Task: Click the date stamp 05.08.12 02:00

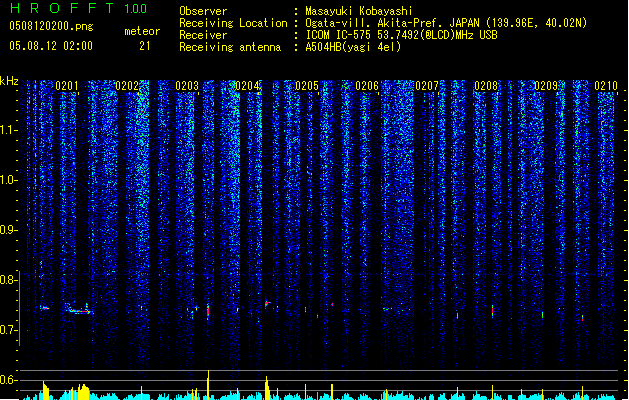Action: (x=51, y=46)
